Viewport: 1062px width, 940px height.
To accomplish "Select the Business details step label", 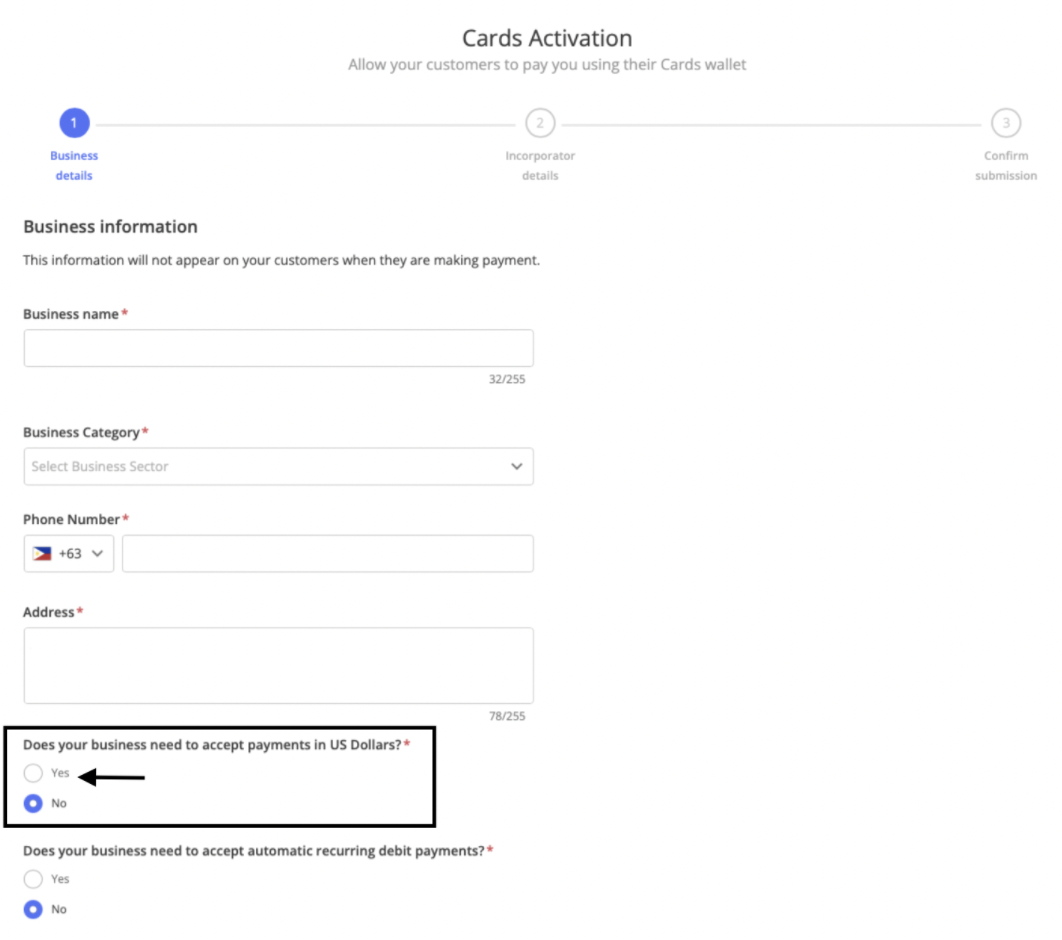I will [x=74, y=166].
